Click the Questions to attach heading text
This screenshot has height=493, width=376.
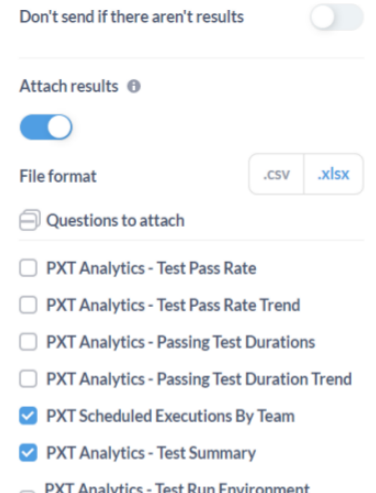(x=115, y=221)
